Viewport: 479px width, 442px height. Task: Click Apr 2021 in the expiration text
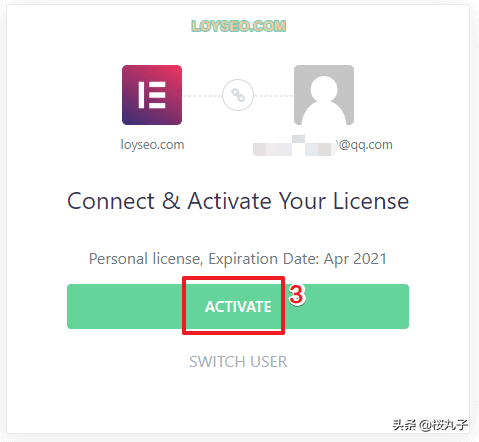[x=355, y=259]
